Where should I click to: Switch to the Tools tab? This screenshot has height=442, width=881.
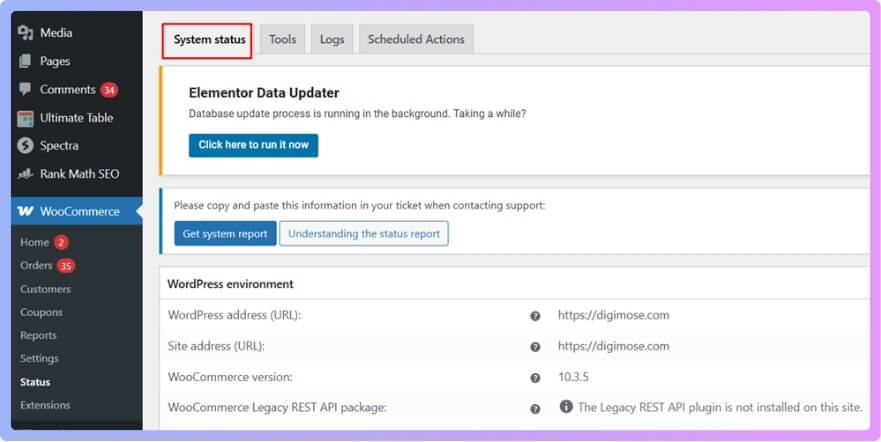click(x=282, y=39)
